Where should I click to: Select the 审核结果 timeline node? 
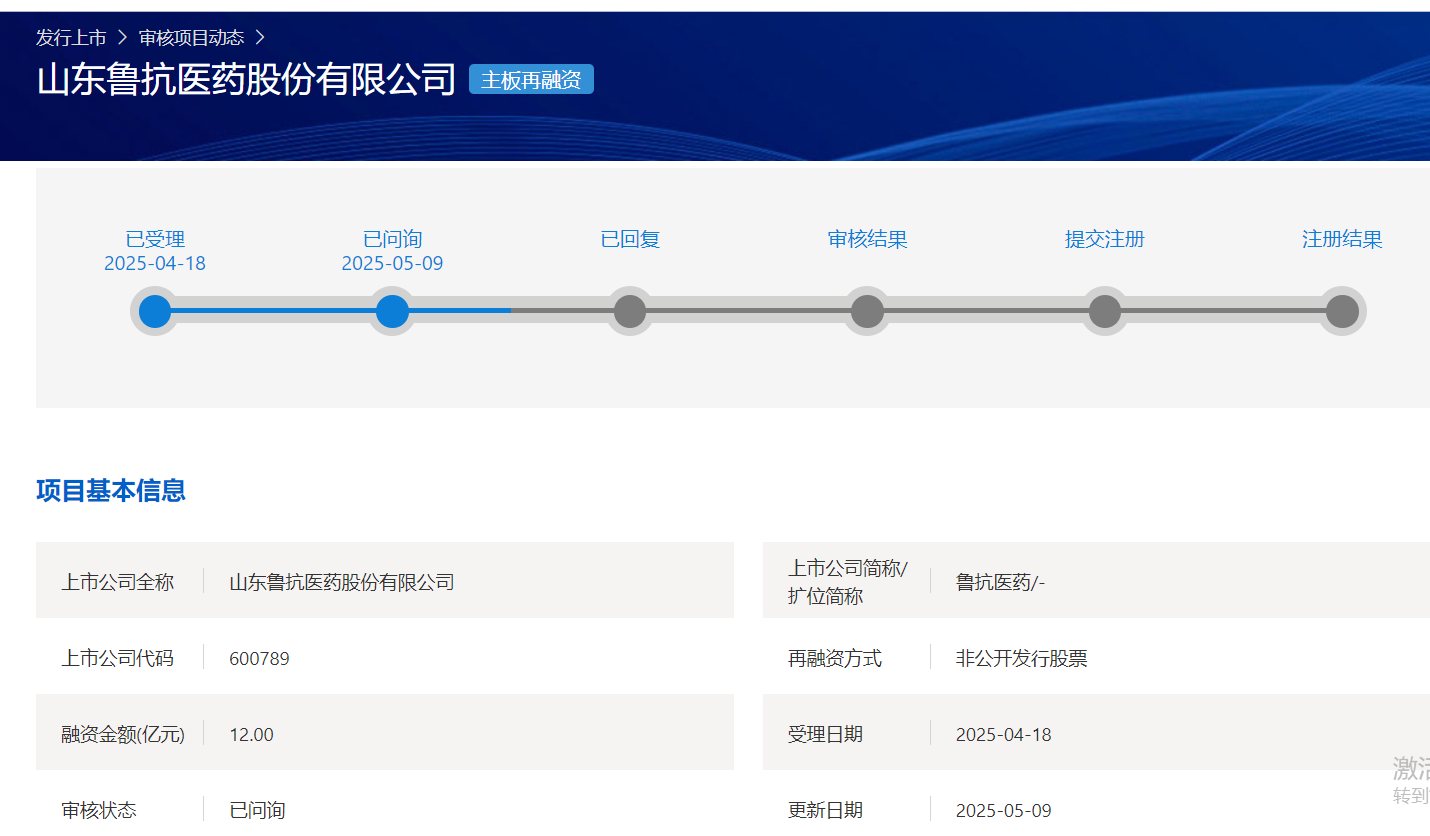click(867, 311)
